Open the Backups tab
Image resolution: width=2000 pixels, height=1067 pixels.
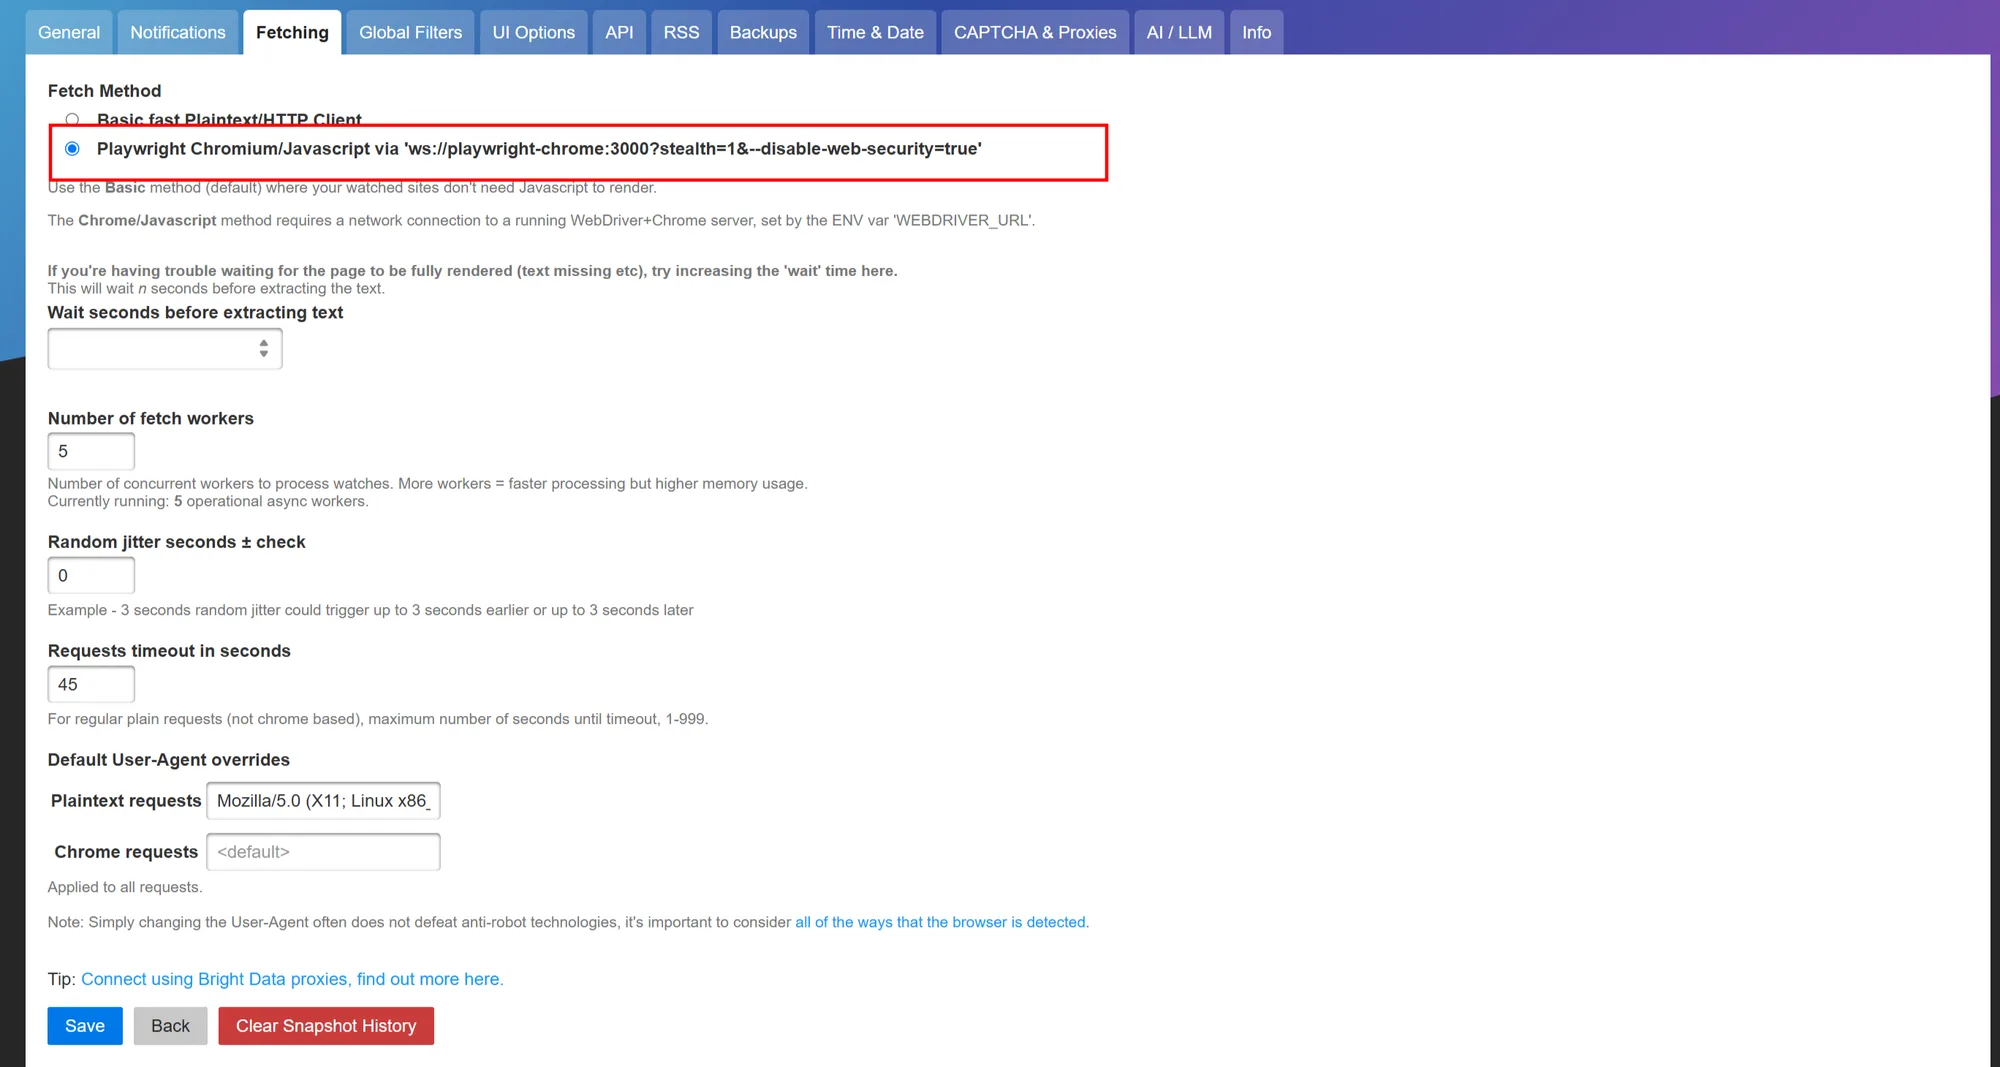click(x=763, y=32)
